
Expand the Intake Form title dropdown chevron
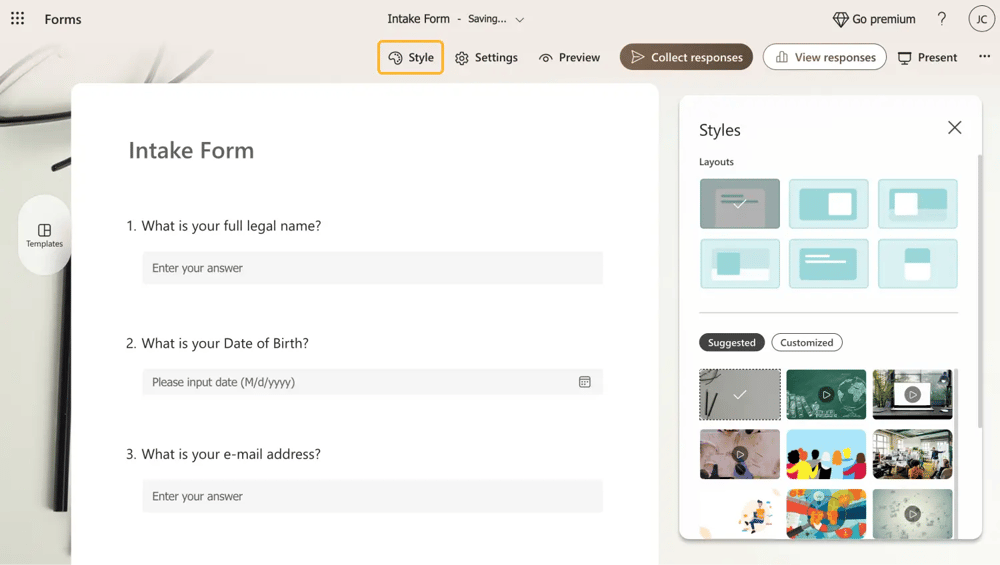520,20
